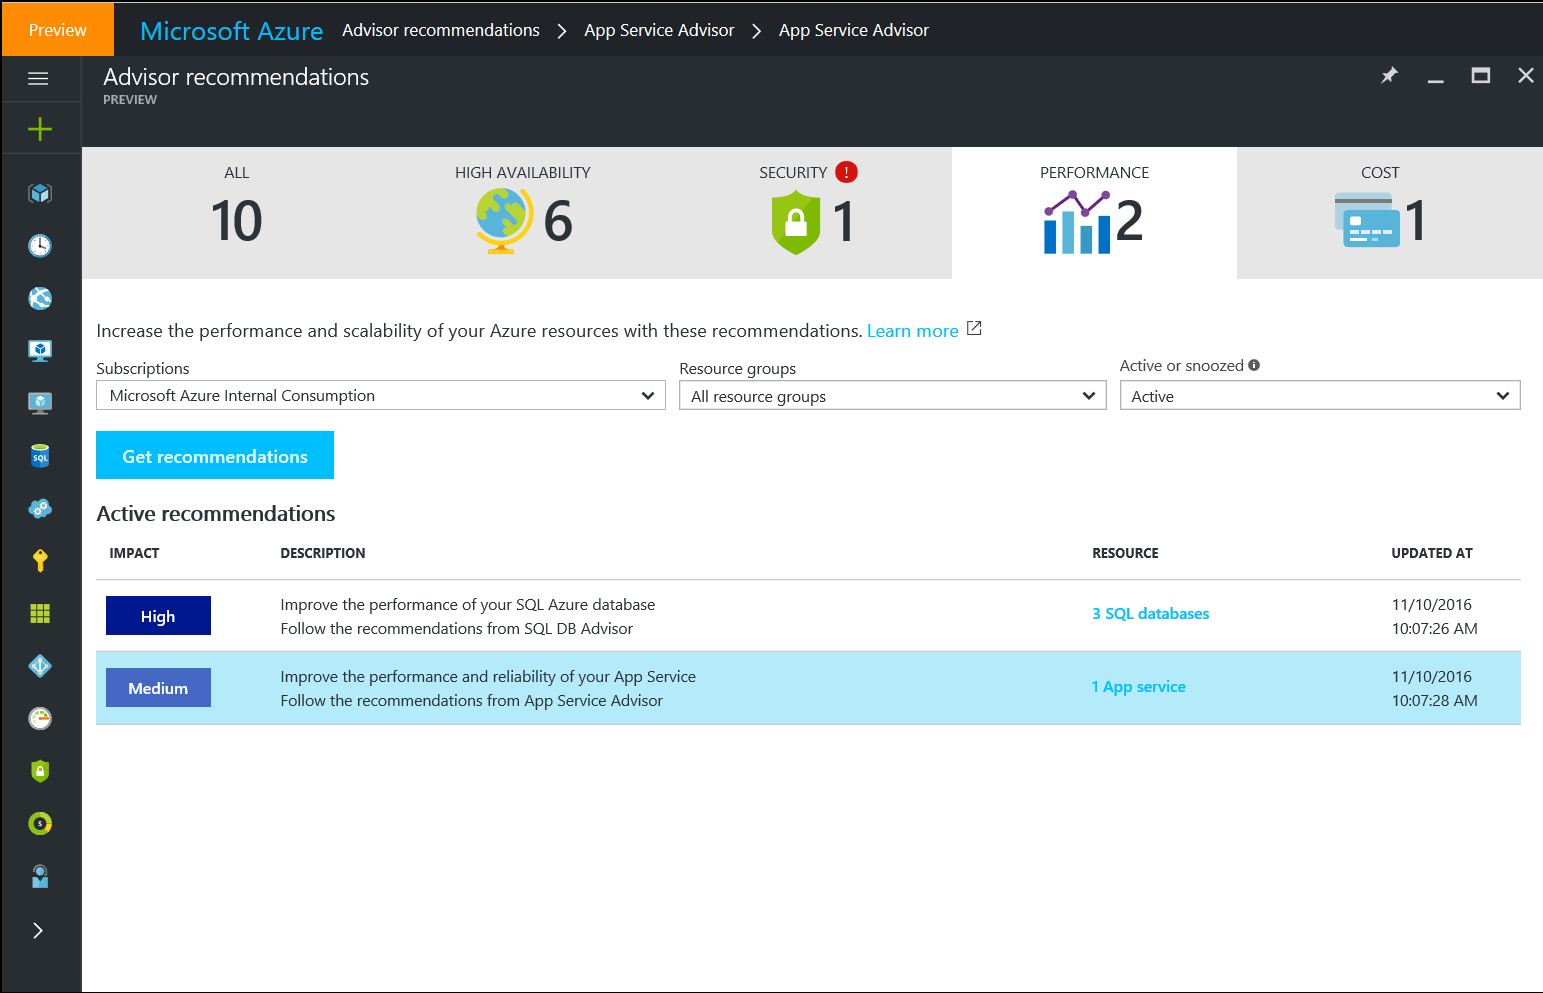Click the green plus New resource icon
This screenshot has height=993, width=1543.
[40, 128]
